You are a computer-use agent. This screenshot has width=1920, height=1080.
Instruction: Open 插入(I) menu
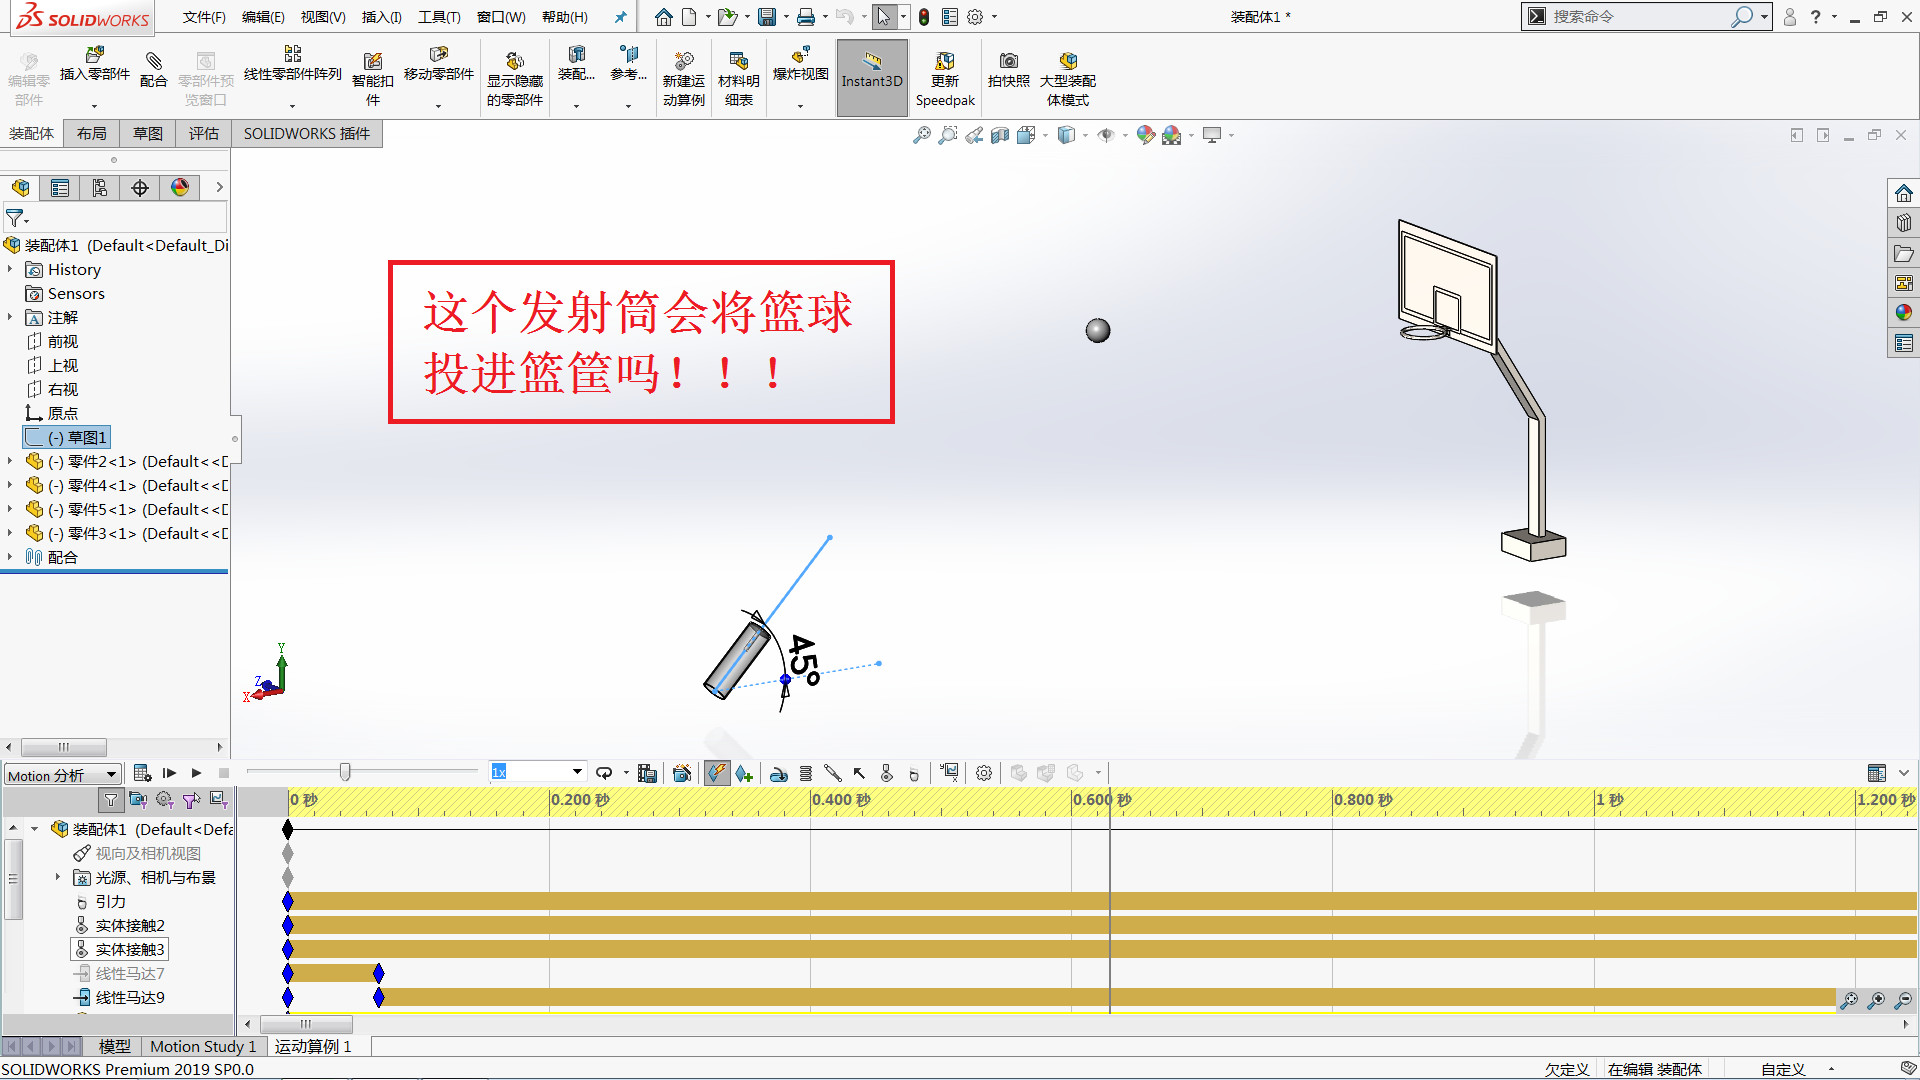point(382,17)
